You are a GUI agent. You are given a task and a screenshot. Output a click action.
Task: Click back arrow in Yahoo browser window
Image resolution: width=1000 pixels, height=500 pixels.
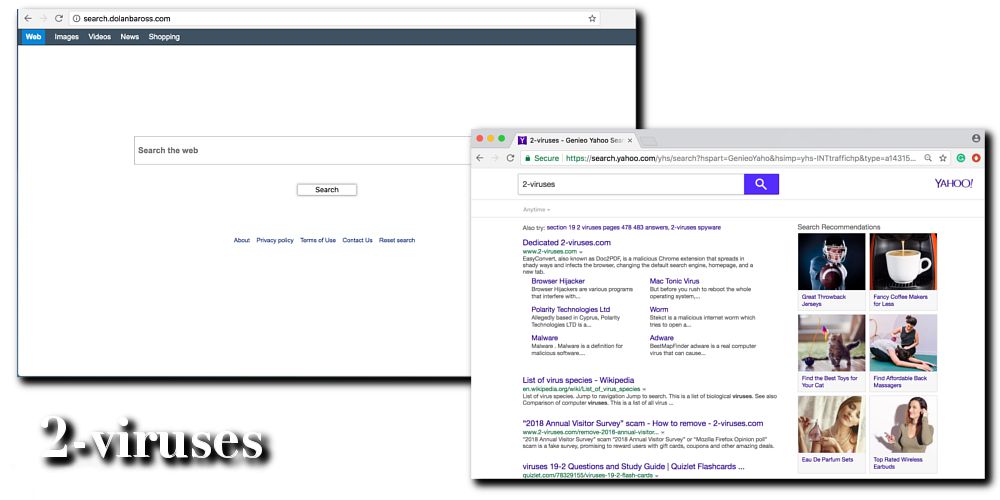tap(480, 158)
